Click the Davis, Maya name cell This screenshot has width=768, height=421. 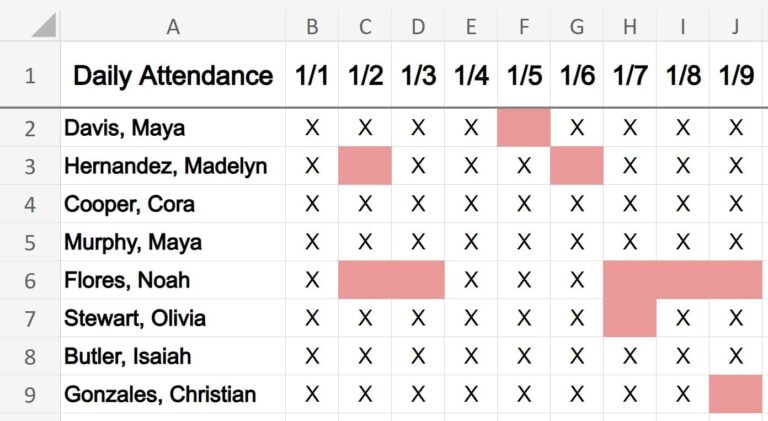point(173,128)
